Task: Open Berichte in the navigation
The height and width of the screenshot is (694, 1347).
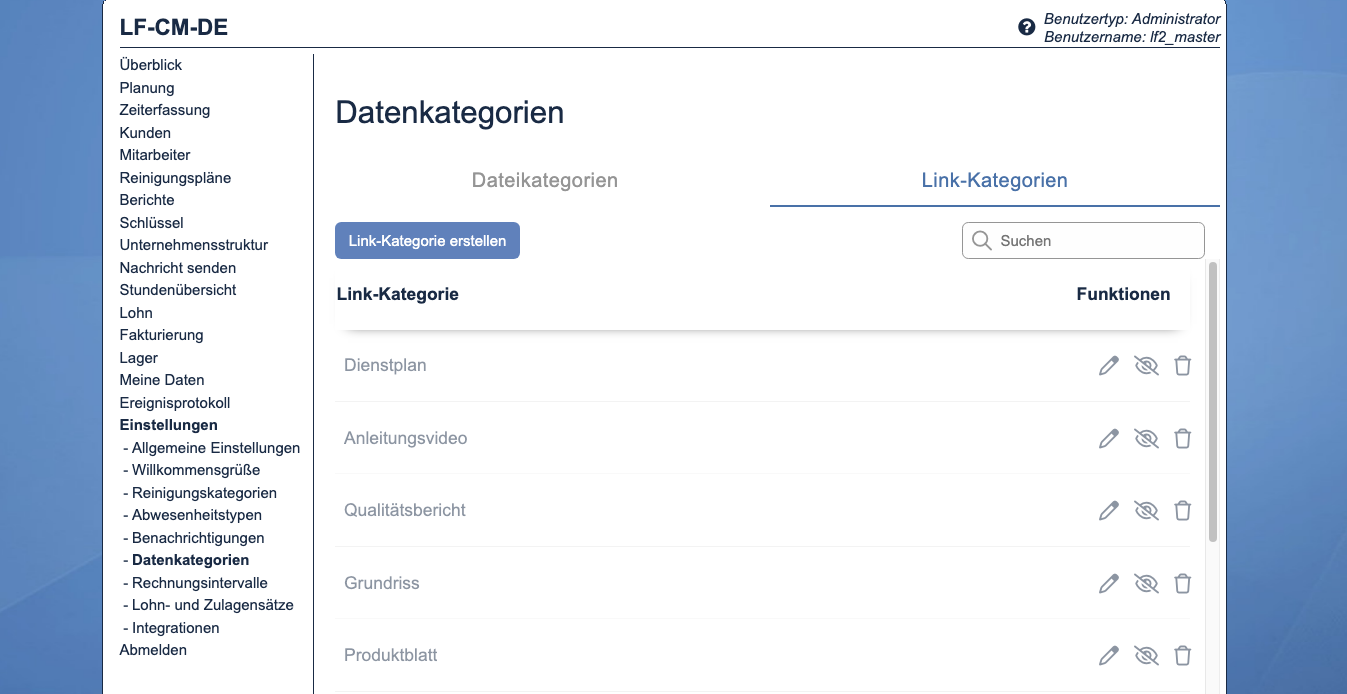Action: click(x=147, y=200)
